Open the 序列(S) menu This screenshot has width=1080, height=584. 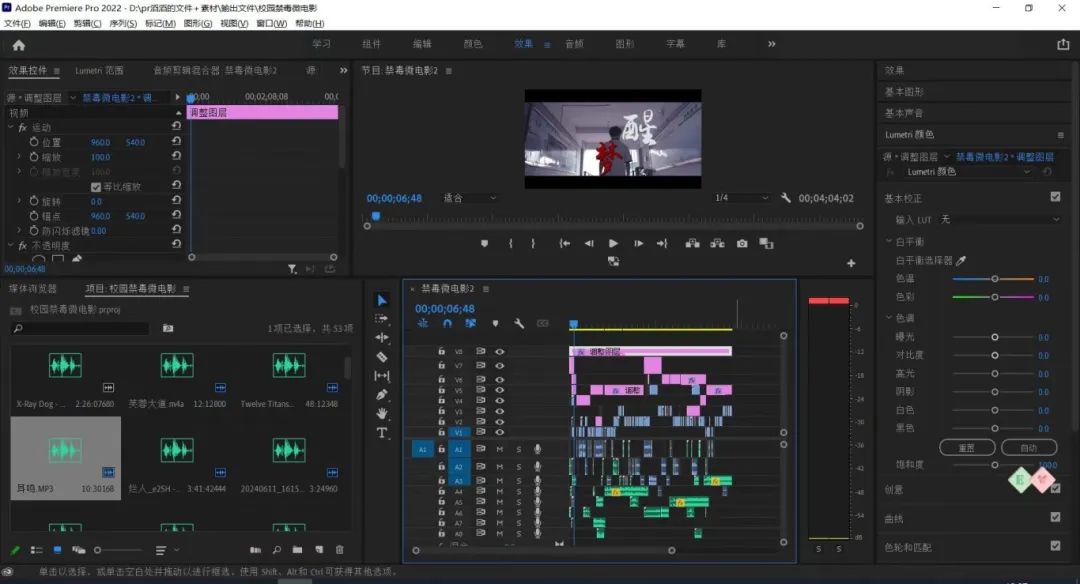click(x=123, y=23)
